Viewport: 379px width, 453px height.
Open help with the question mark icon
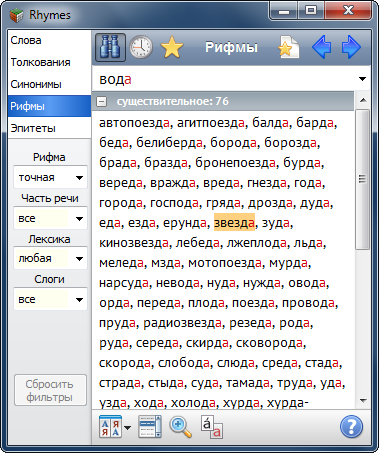click(x=351, y=427)
